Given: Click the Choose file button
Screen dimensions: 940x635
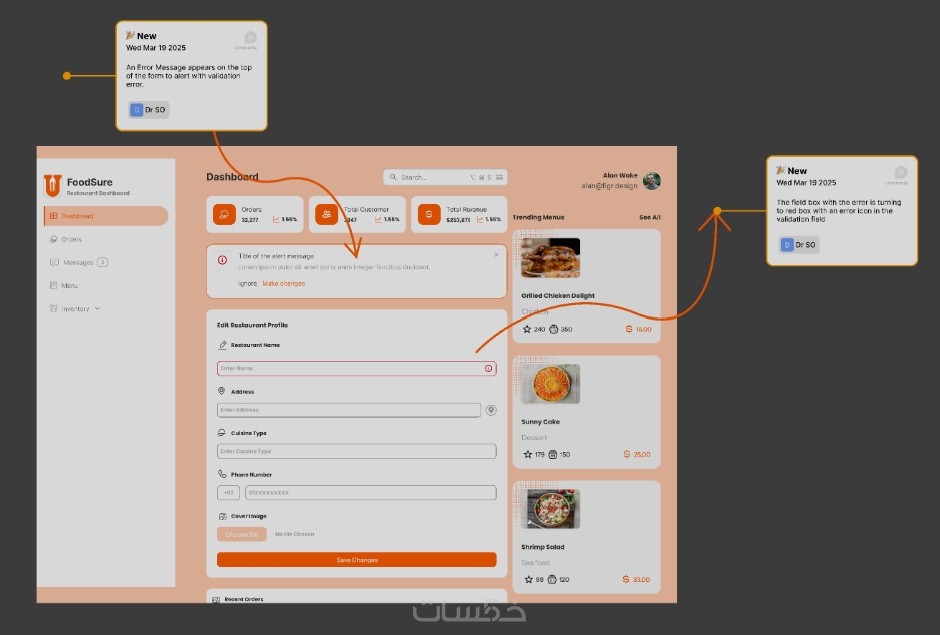Looking at the screenshot, I should tap(242, 534).
